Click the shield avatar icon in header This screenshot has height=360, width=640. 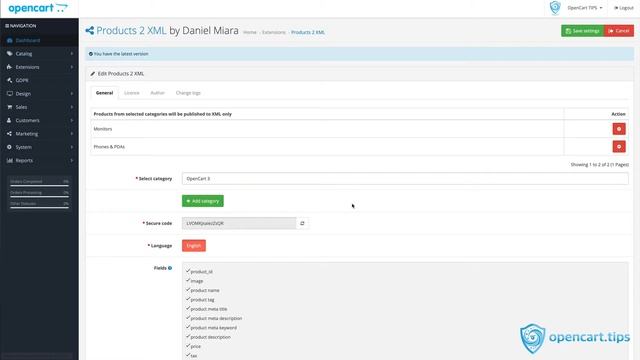(x=555, y=8)
